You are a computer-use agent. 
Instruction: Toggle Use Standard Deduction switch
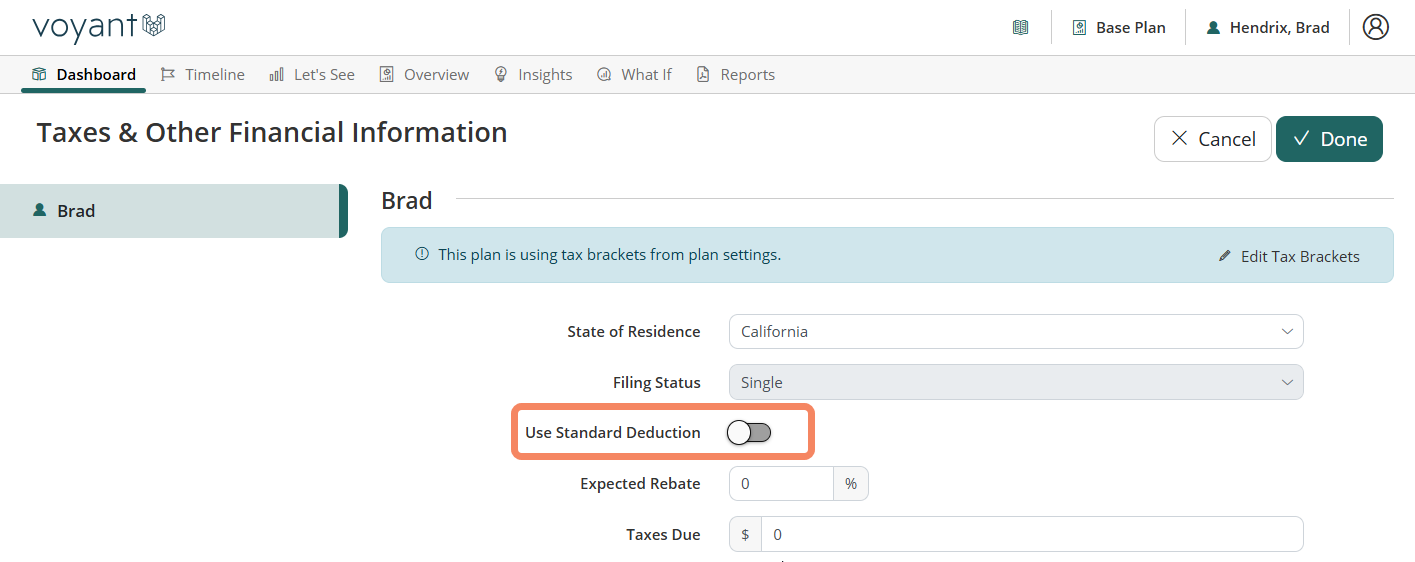pyautogui.click(x=749, y=432)
